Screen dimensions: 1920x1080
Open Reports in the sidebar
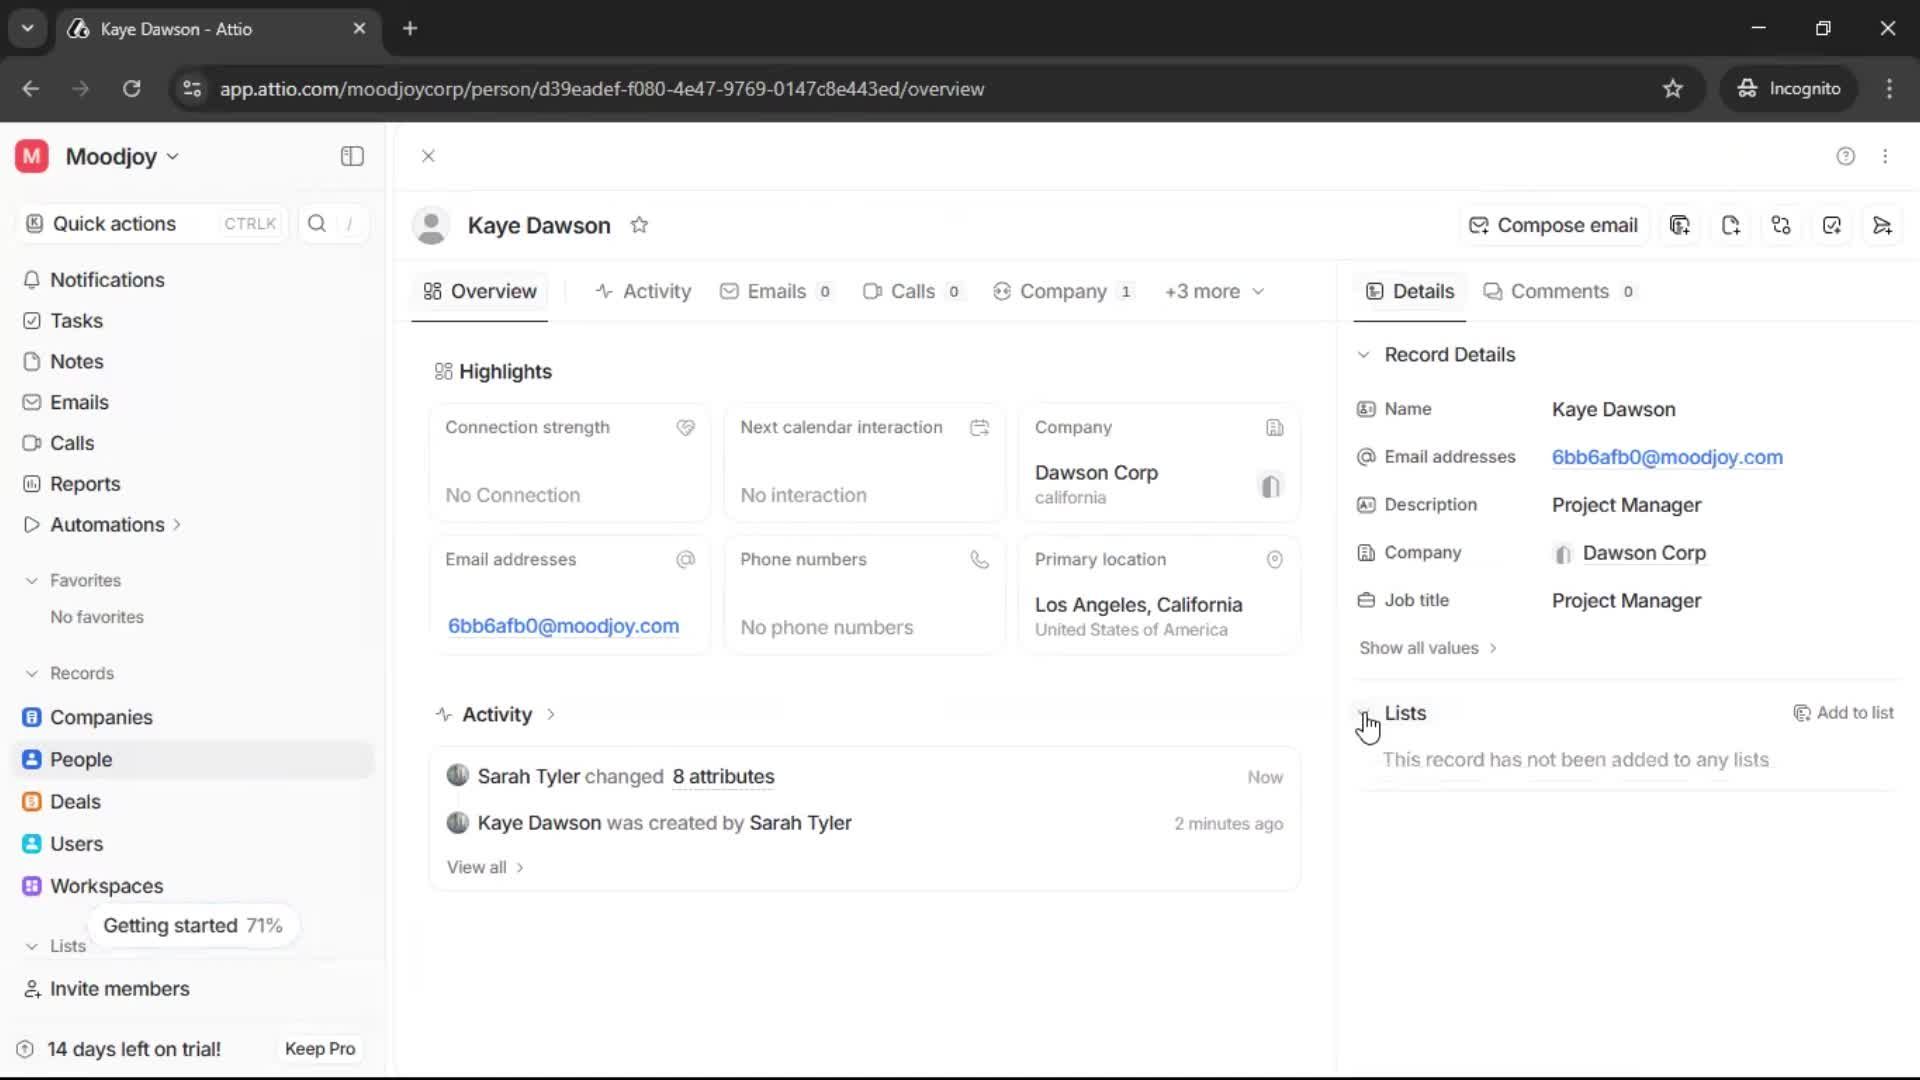click(84, 484)
